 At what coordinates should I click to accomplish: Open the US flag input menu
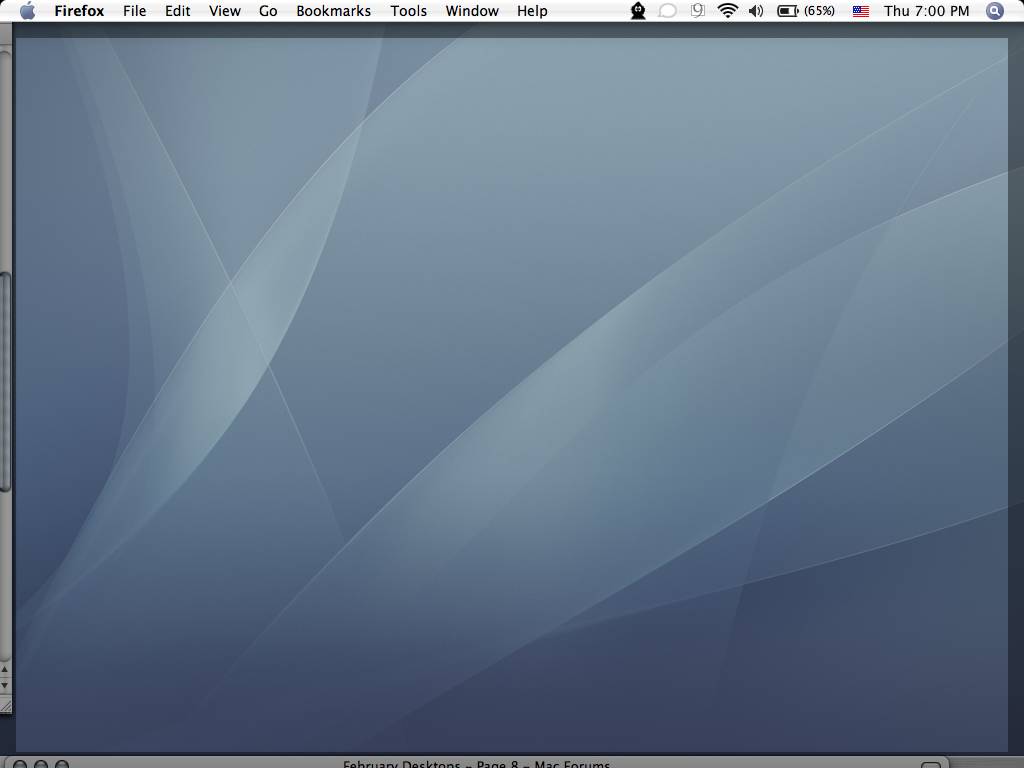coord(861,11)
